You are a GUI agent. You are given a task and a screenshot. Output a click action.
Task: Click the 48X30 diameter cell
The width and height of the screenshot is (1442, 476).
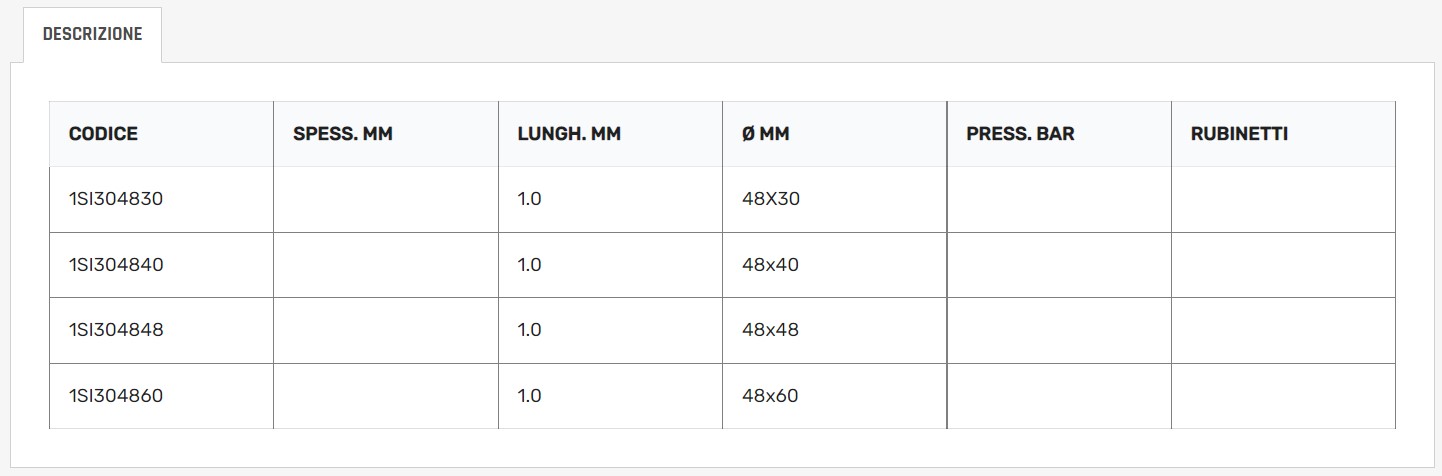(x=771, y=199)
